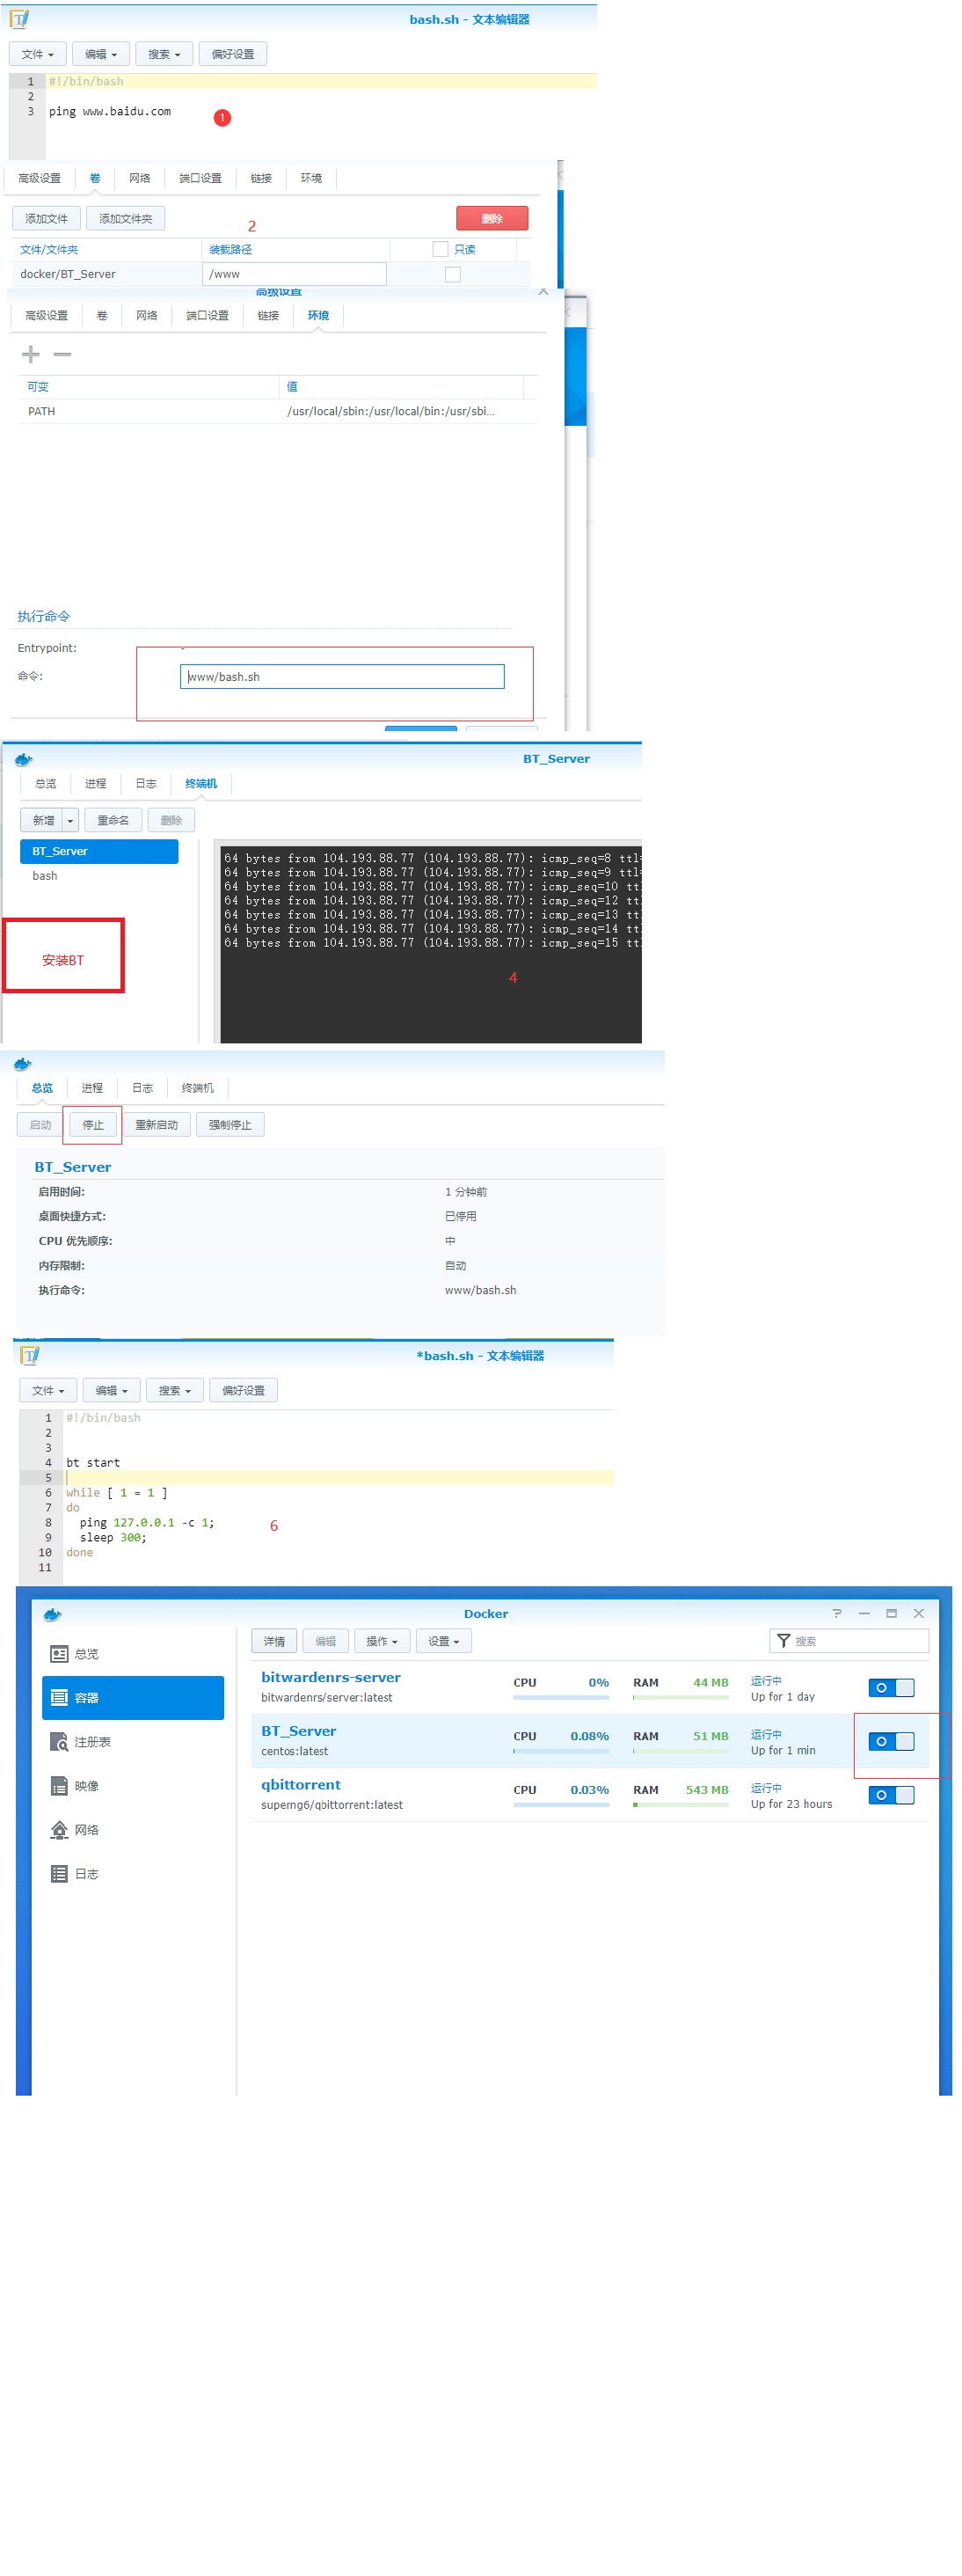
Task: Open the 操作 dropdown in Docker
Action: tap(382, 1641)
